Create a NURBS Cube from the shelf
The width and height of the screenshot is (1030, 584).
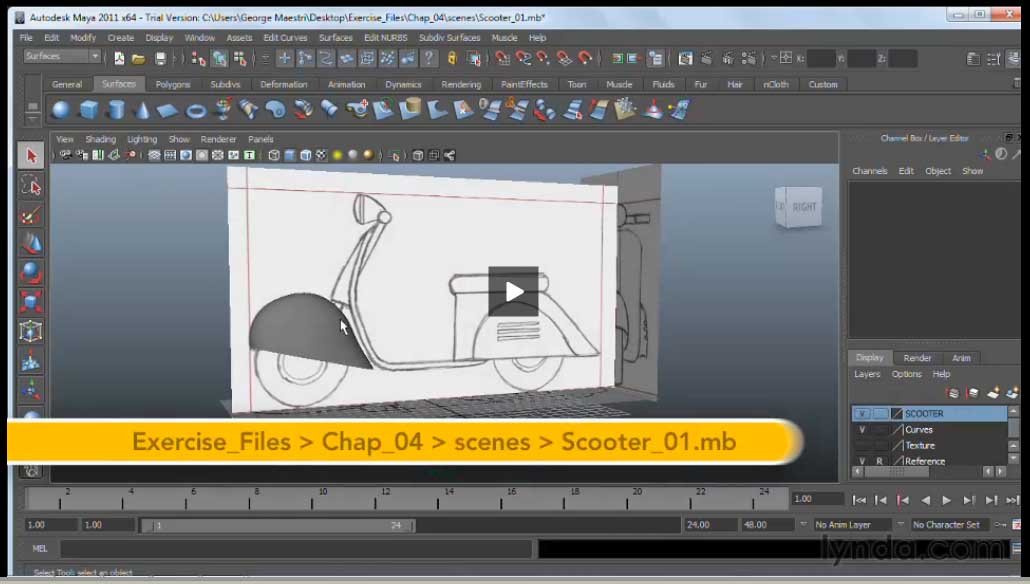click(x=89, y=110)
